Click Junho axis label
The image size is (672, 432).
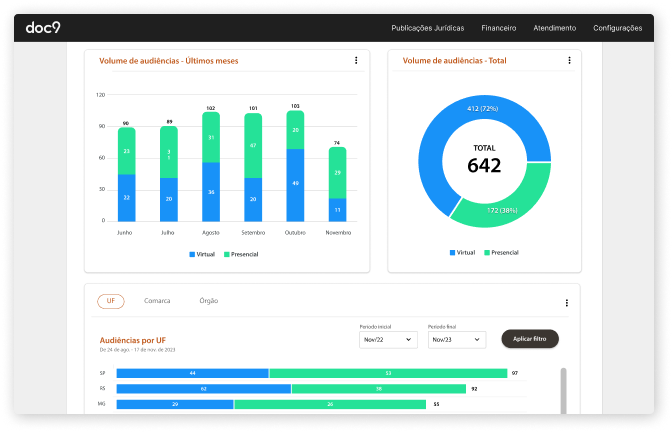point(125,233)
